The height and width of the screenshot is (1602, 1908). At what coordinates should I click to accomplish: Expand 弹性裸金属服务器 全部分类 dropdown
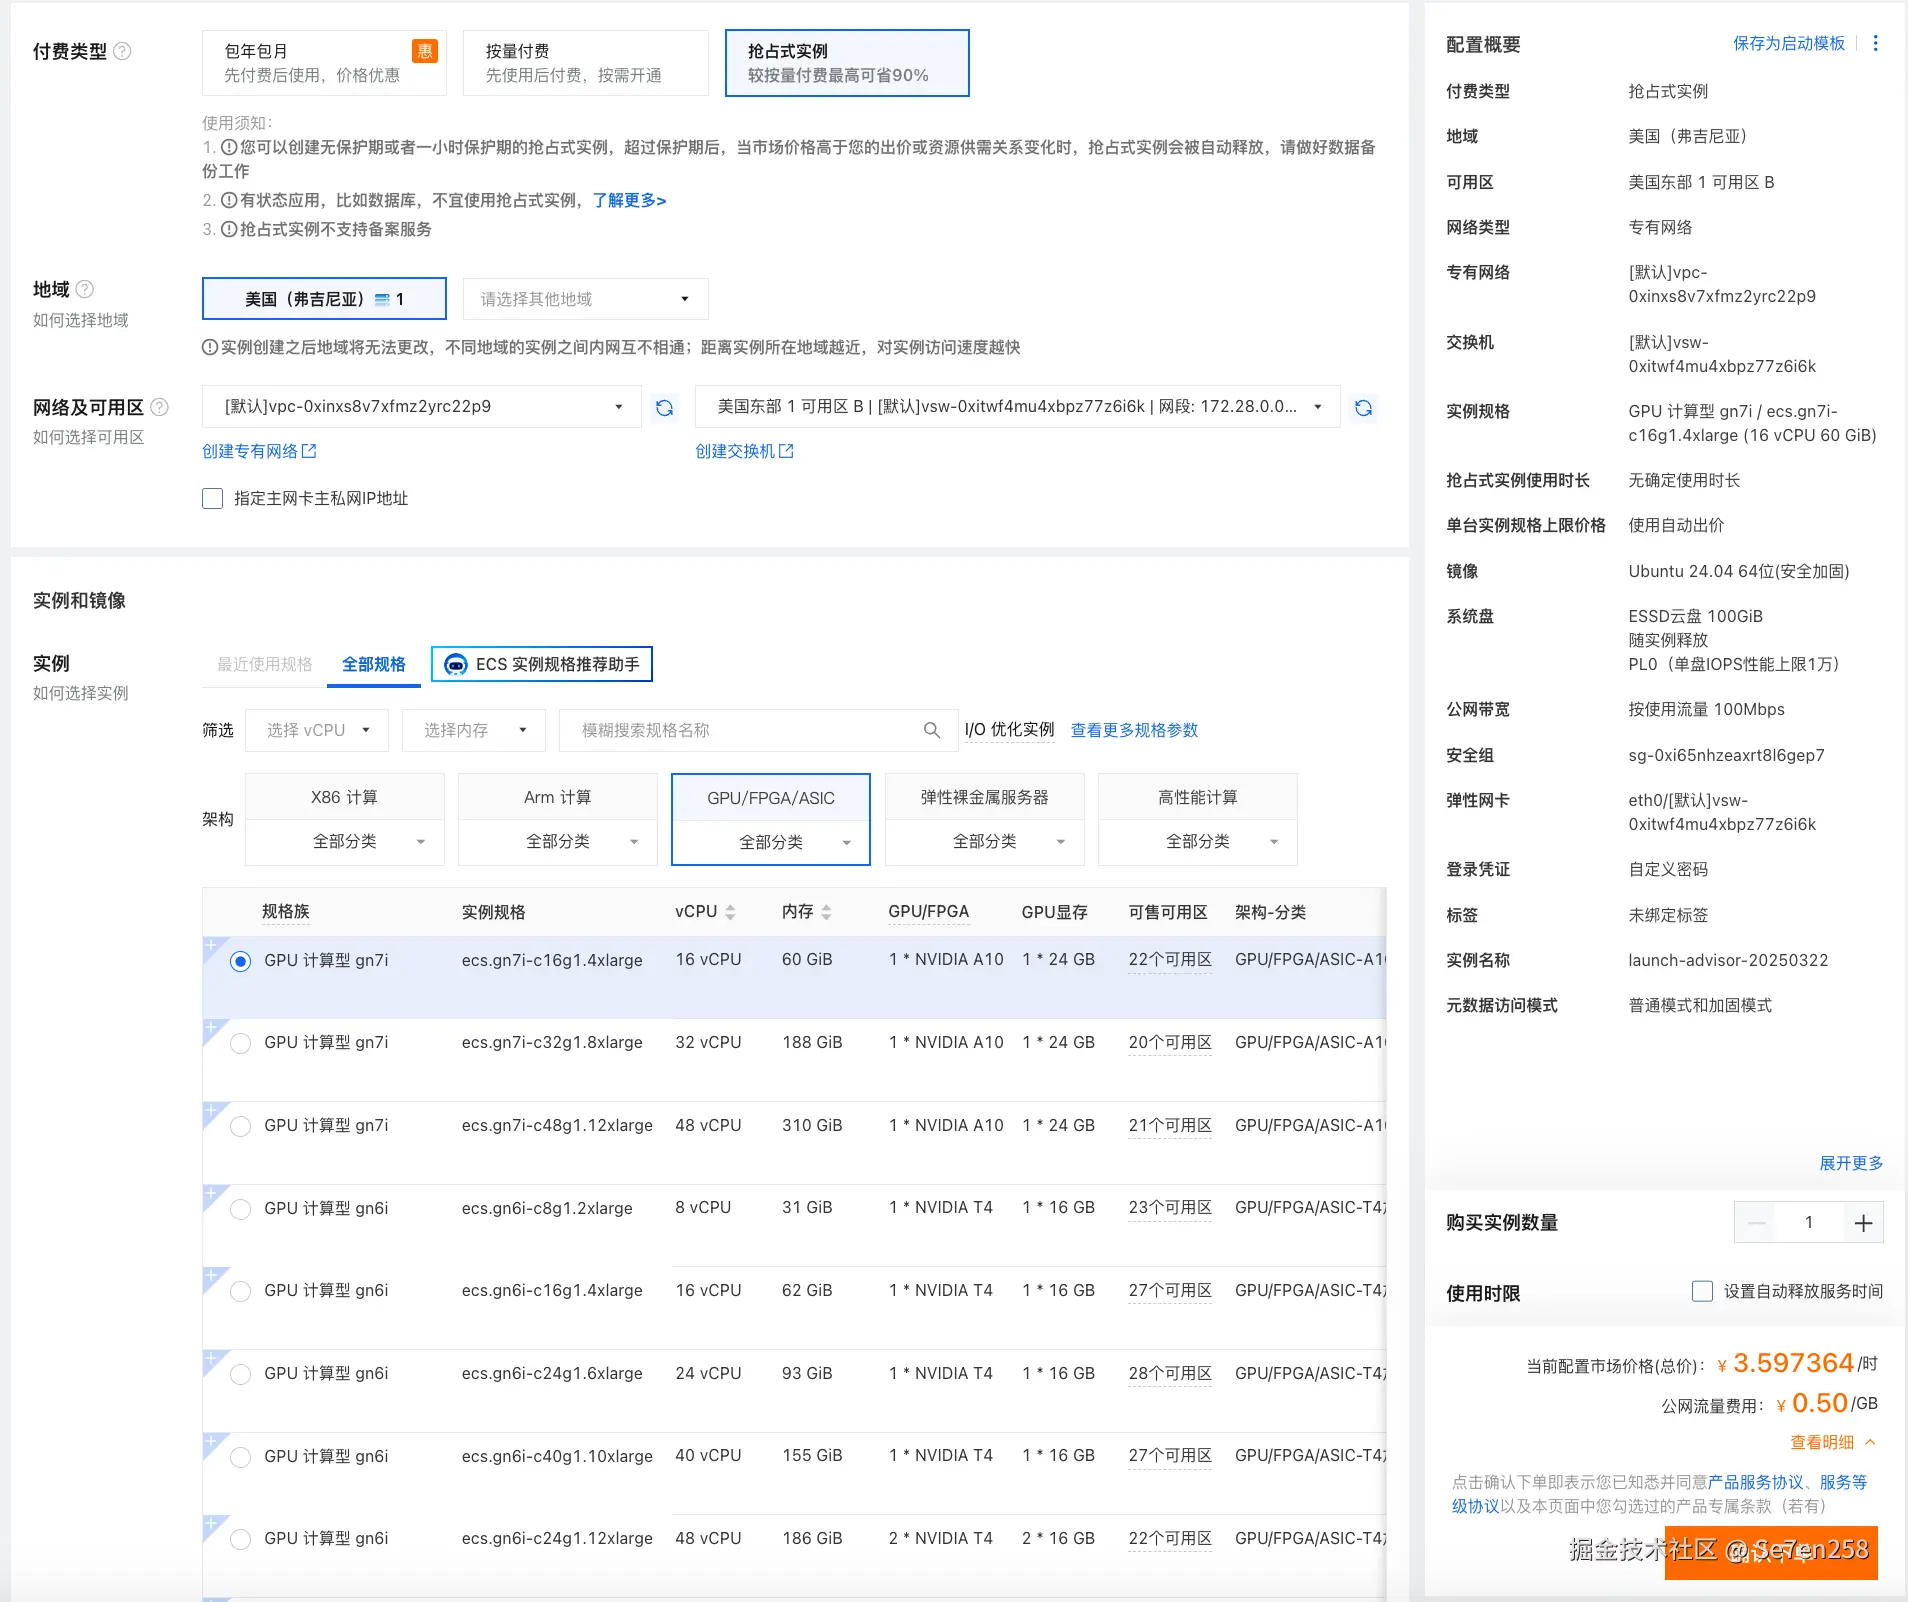click(x=985, y=842)
